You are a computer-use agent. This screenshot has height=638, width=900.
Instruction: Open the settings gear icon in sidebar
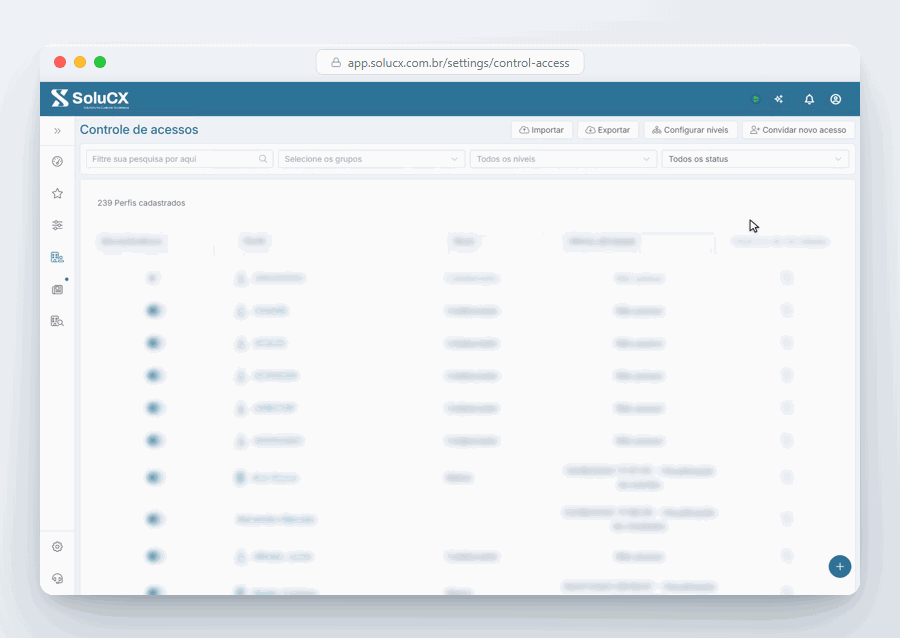[57, 547]
